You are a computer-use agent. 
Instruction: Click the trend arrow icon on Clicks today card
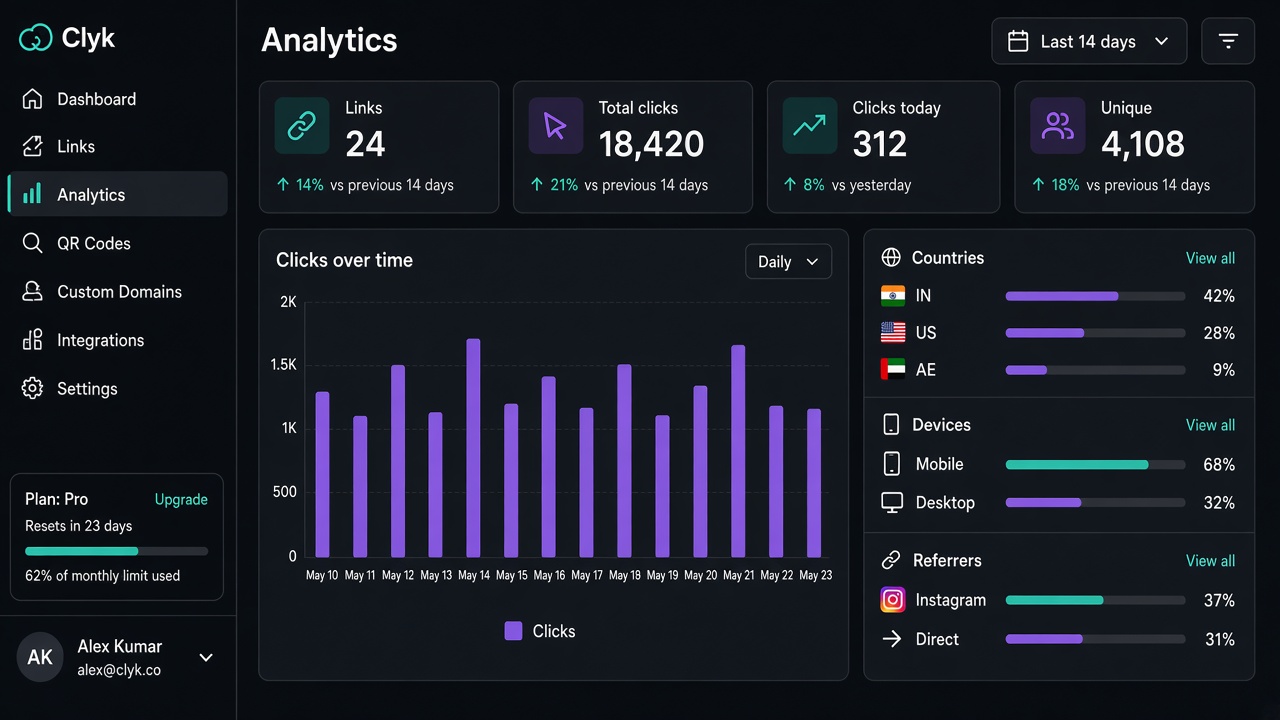click(x=809, y=125)
